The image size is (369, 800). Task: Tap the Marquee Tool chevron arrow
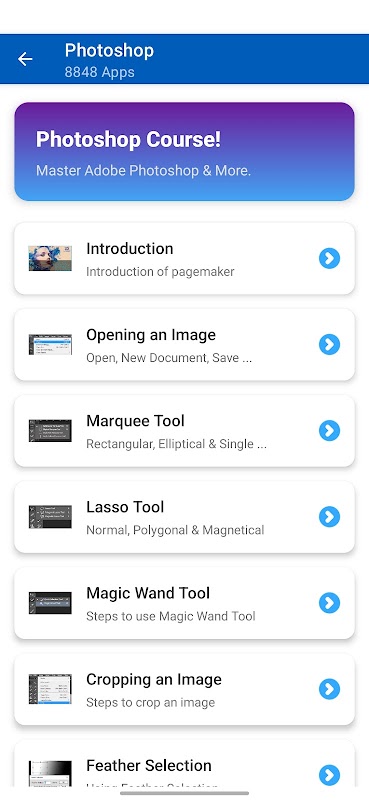click(x=329, y=431)
